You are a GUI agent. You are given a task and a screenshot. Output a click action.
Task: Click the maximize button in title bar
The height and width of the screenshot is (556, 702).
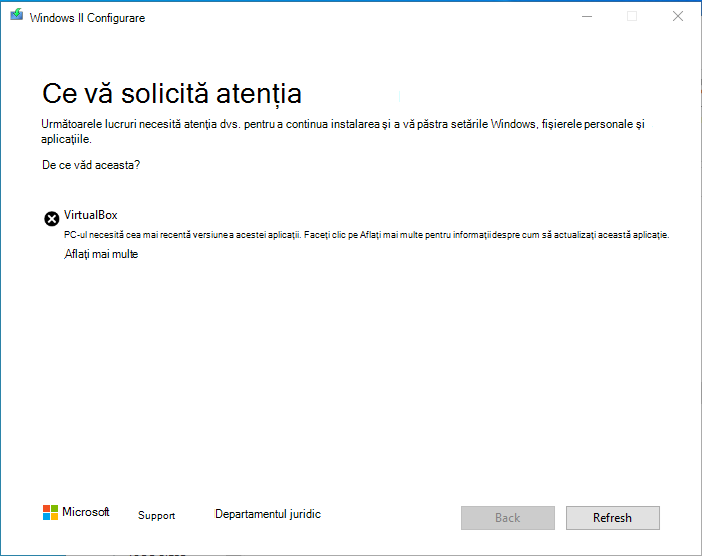632,17
